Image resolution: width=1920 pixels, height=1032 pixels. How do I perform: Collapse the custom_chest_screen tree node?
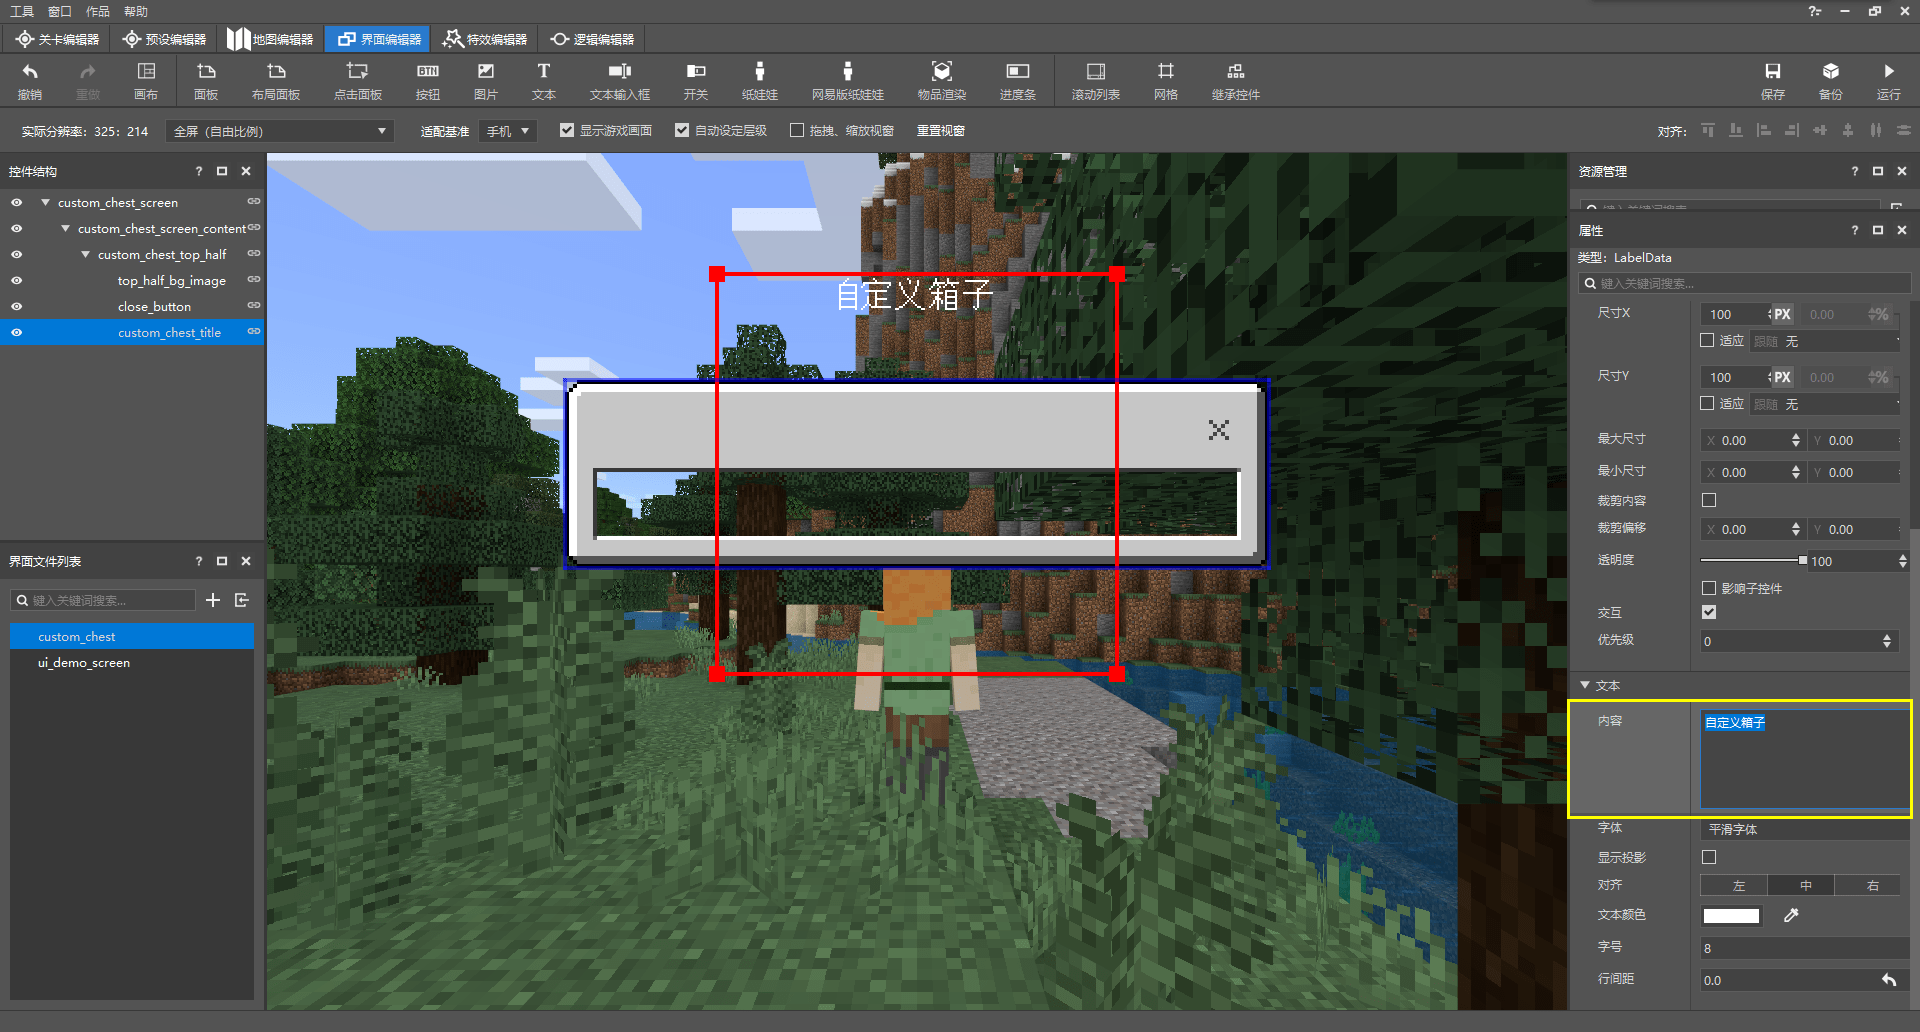[45, 202]
